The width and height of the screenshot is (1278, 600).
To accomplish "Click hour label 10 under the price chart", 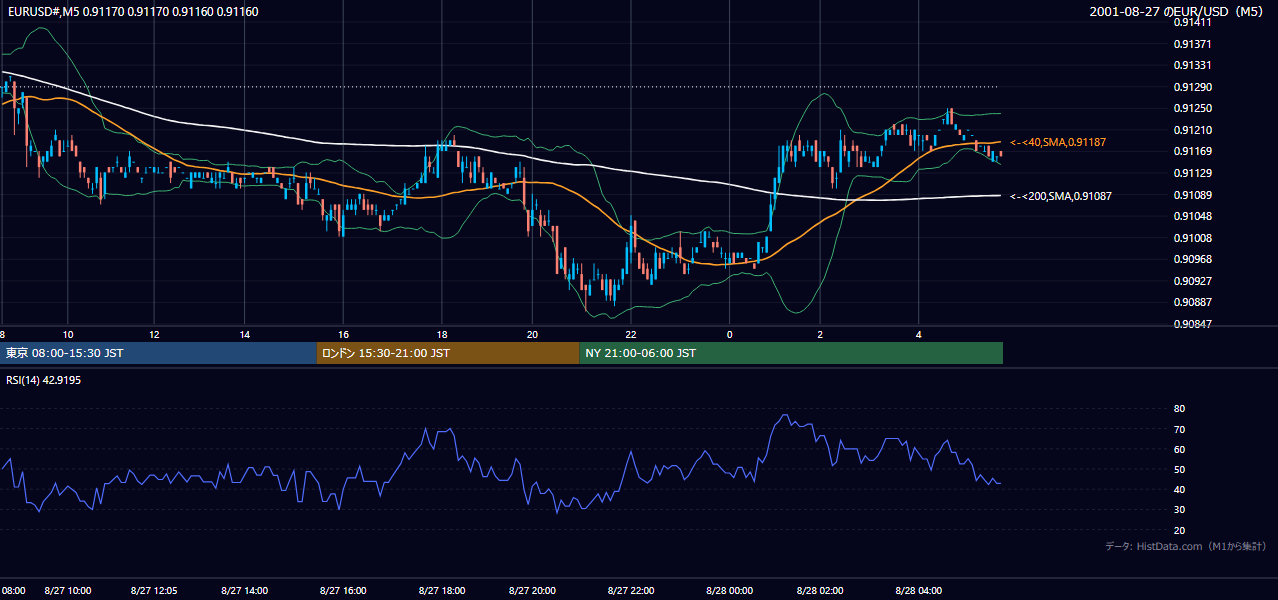I will (x=67, y=335).
